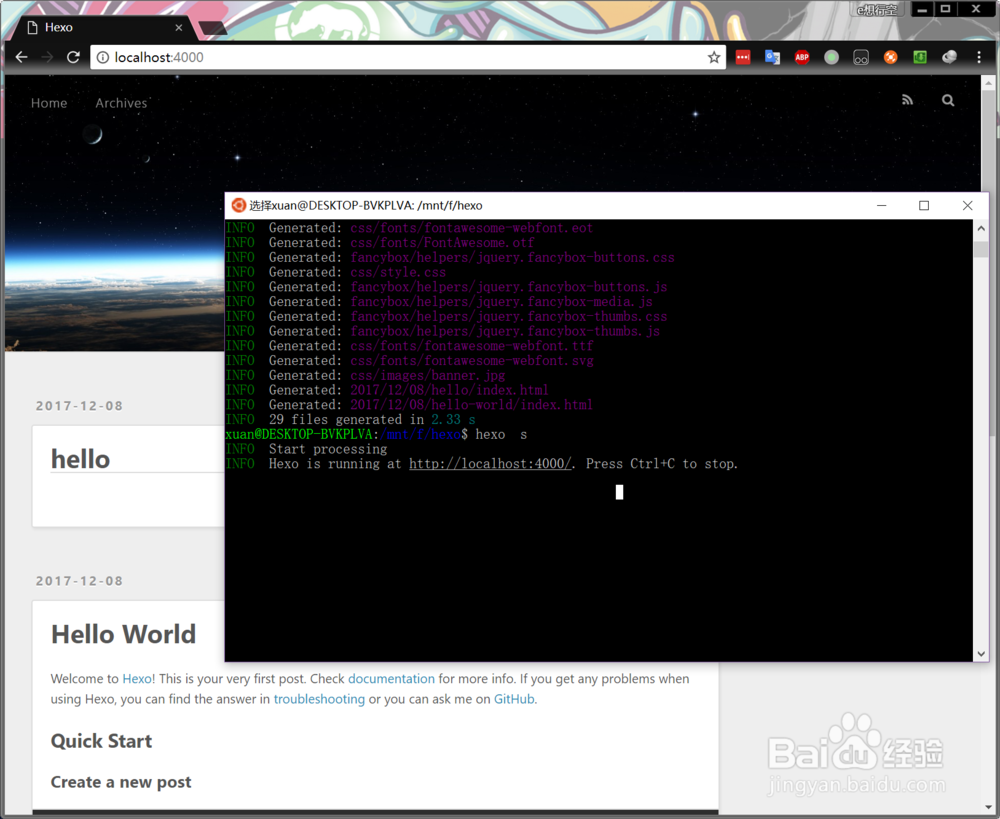Click the browser page scrollbar down arrow

989,807
